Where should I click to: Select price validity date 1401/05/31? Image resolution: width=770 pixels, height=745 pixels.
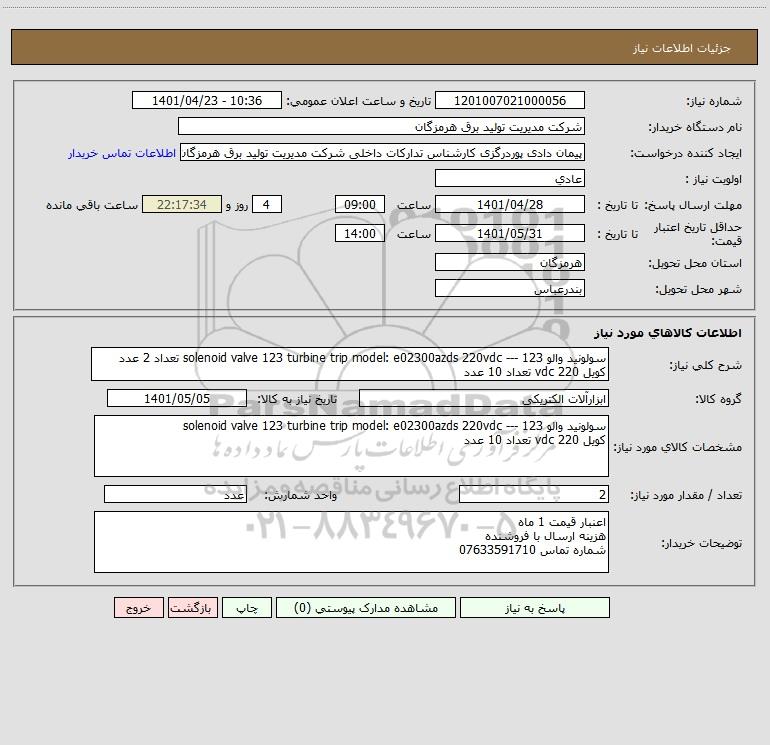click(x=510, y=233)
